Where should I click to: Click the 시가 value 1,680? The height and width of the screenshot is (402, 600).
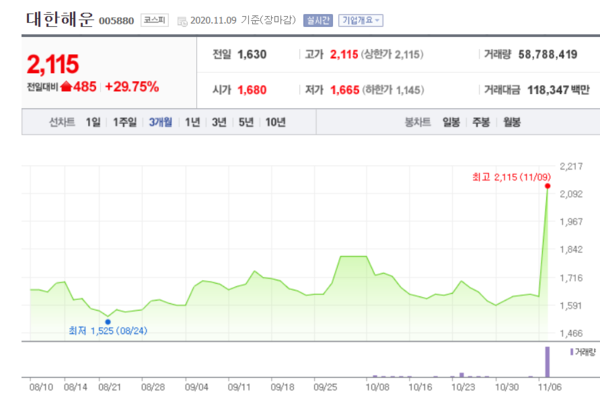coord(252,90)
